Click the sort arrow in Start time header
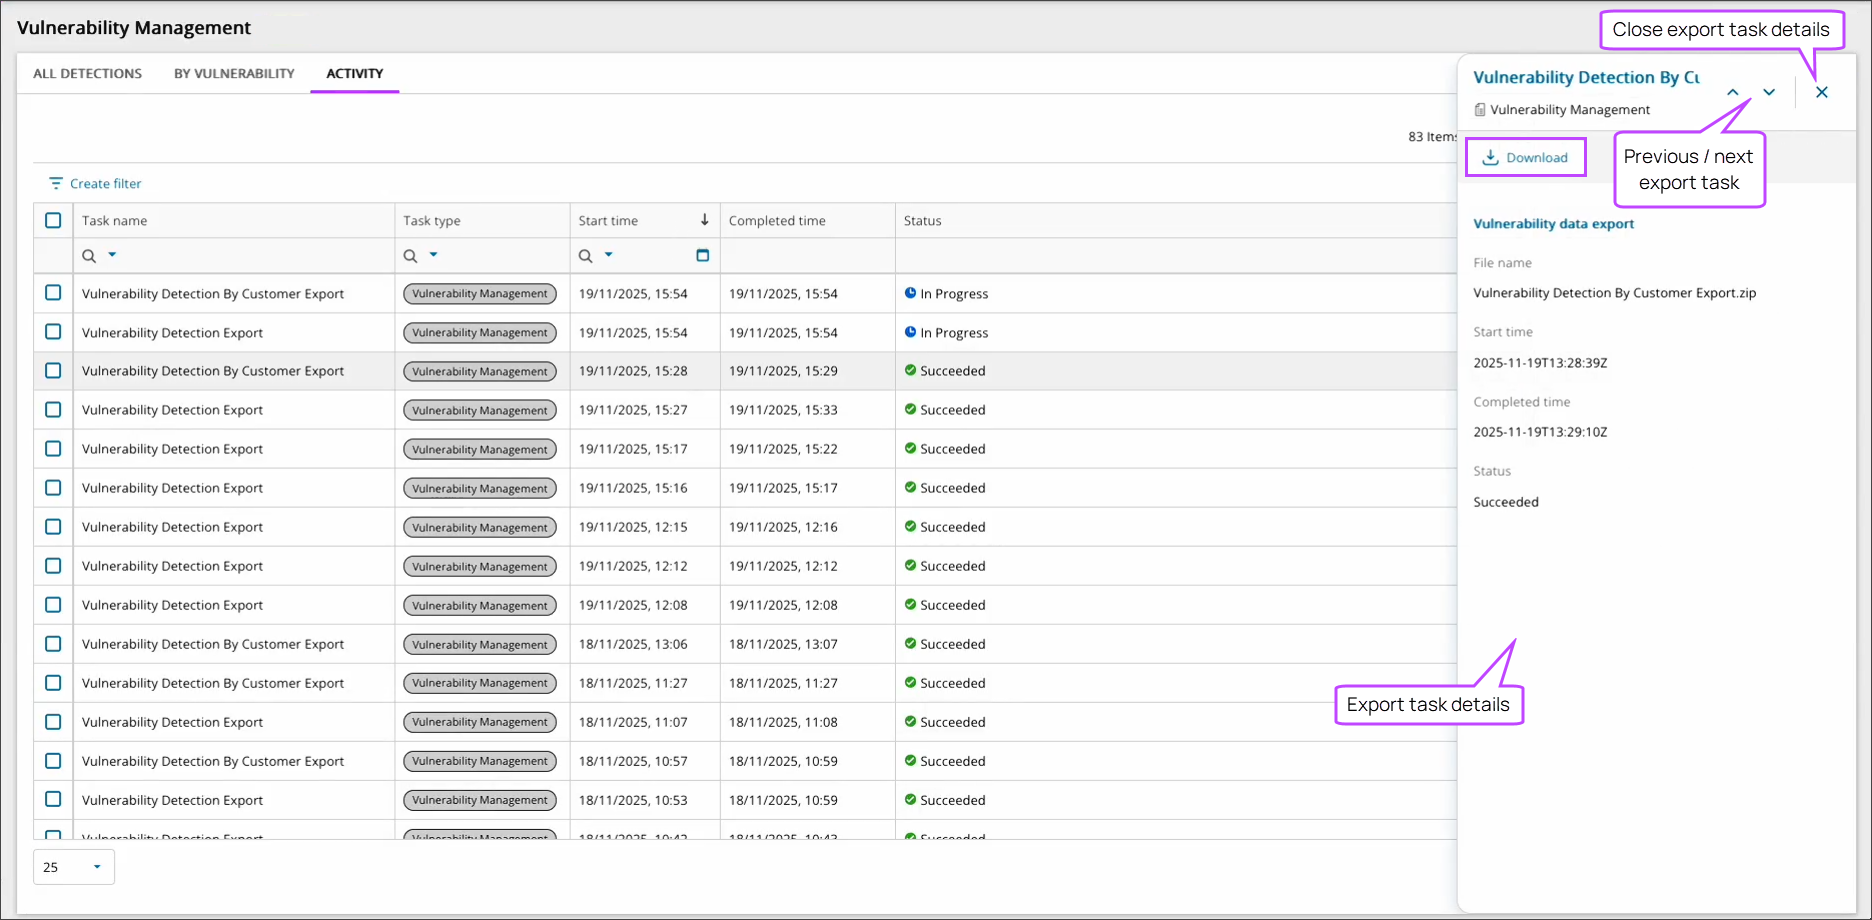 click(x=704, y=220)
